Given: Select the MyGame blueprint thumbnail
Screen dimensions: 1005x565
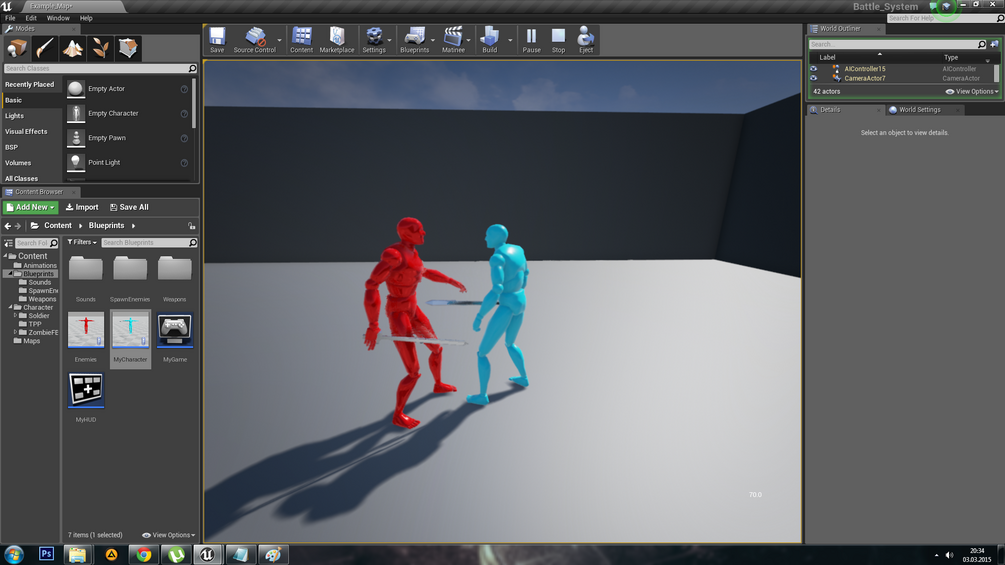Looking at the screenshot, I should pyautogui.click(x=175, y=331).
